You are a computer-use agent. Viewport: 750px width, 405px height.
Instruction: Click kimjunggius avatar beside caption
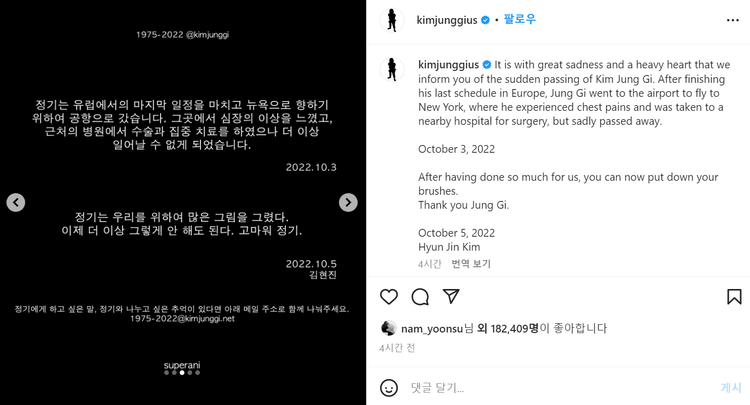(392, 69)
